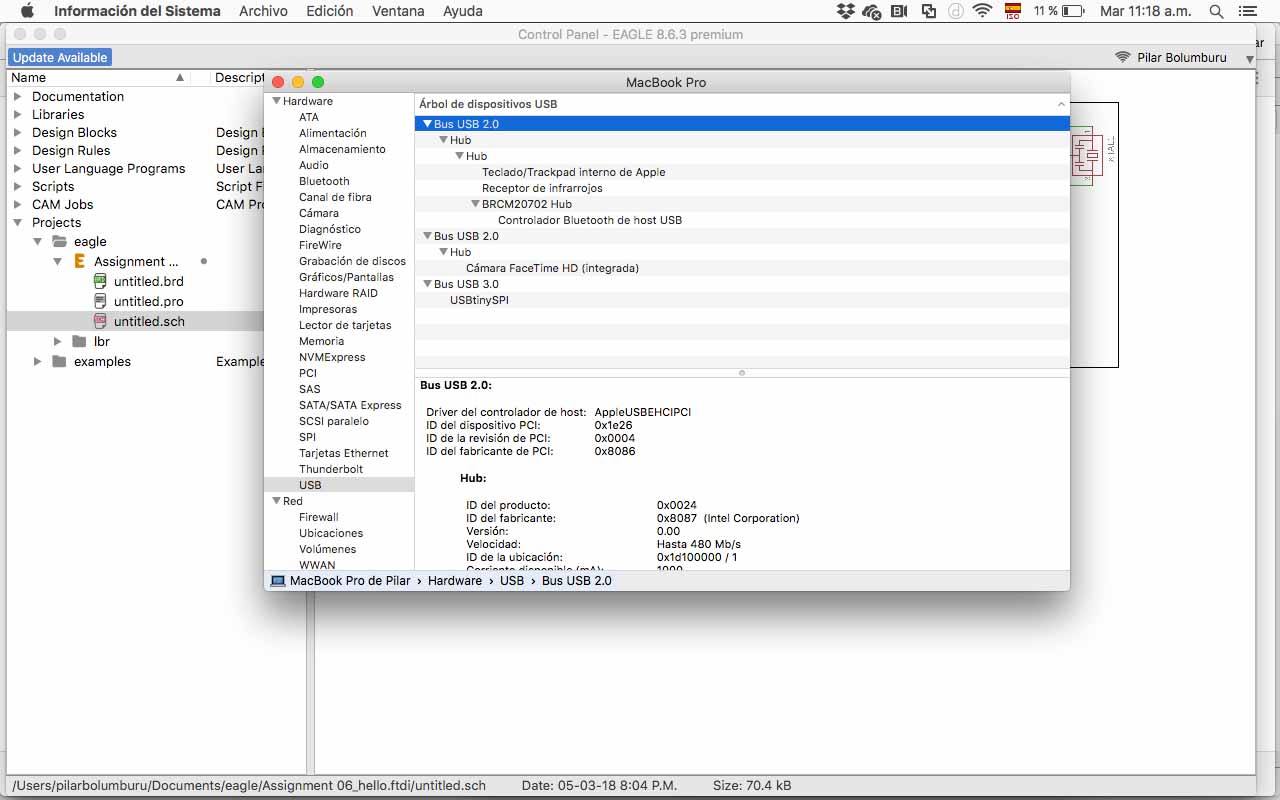Screen dimensions: 1280x800
Task: Click the pane divider handle above details
Action: [x=741, y=373]
